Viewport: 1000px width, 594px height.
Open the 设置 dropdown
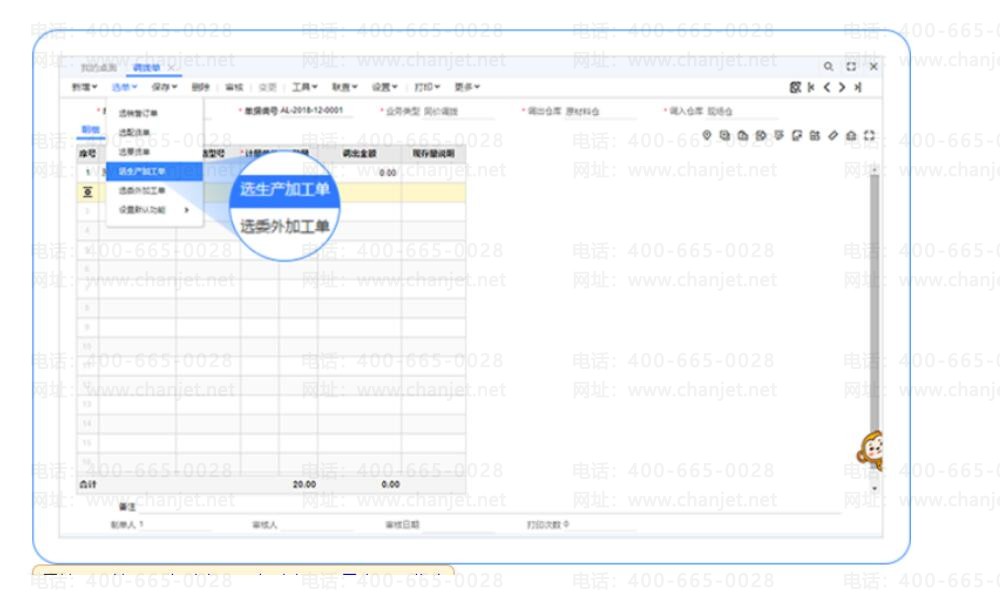(385, 87)
